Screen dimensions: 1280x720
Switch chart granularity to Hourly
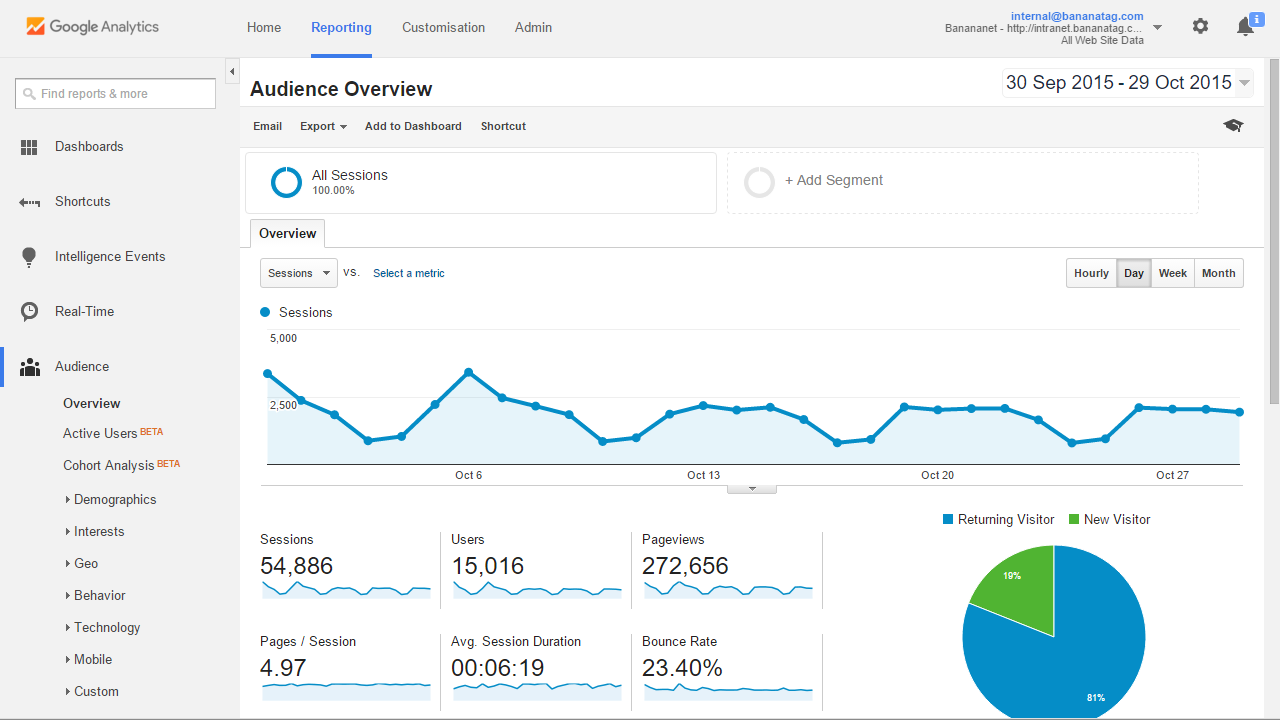(1091, 273)
